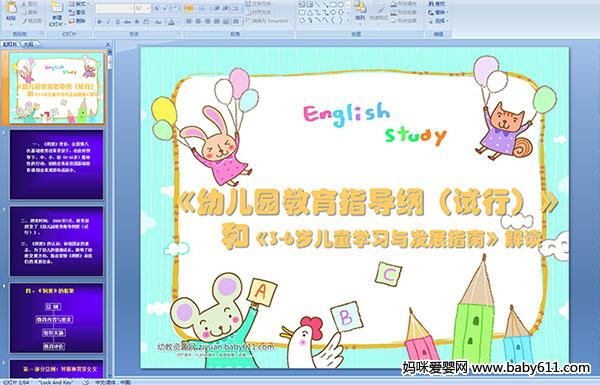Image resolution: width=600 pixels, height=385 pixels.
Task: Open the font color dropdown
Action: click(172, 22)
